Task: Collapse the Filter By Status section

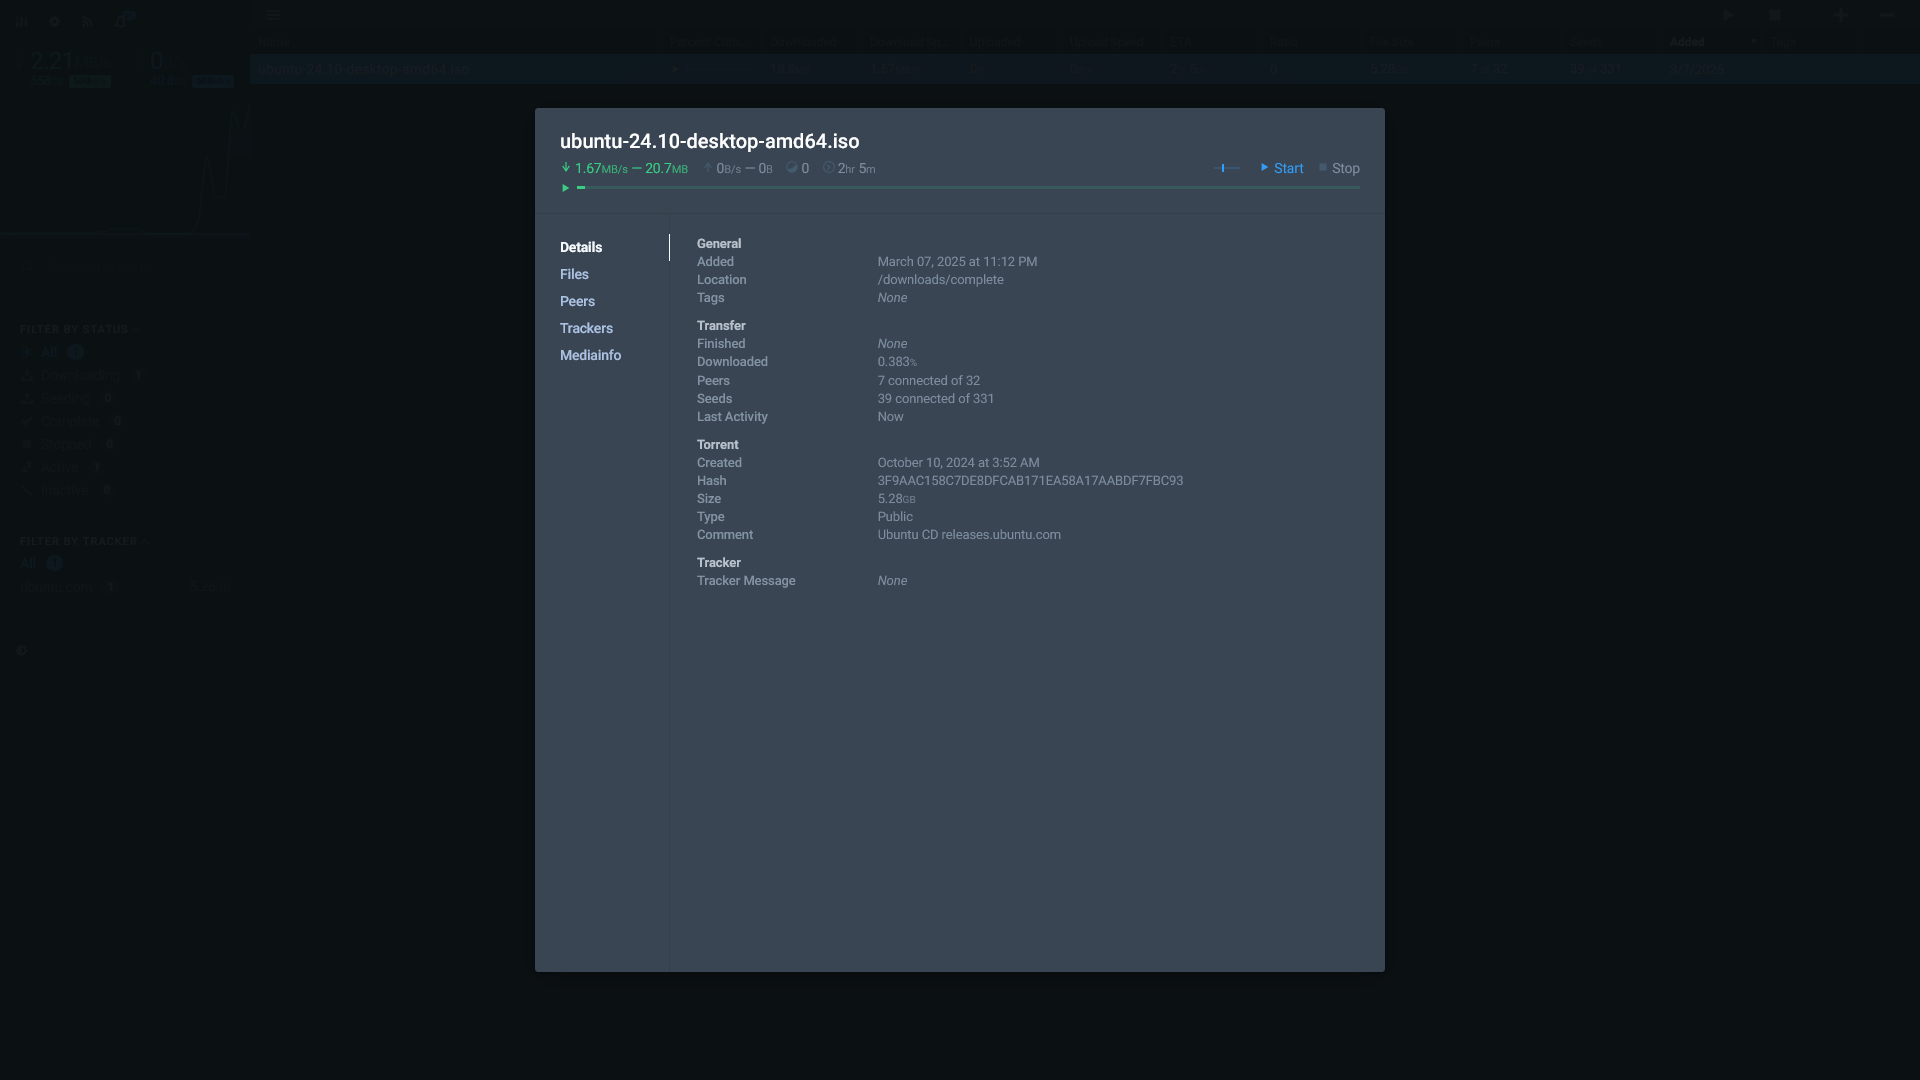Action: click(136, 329)
